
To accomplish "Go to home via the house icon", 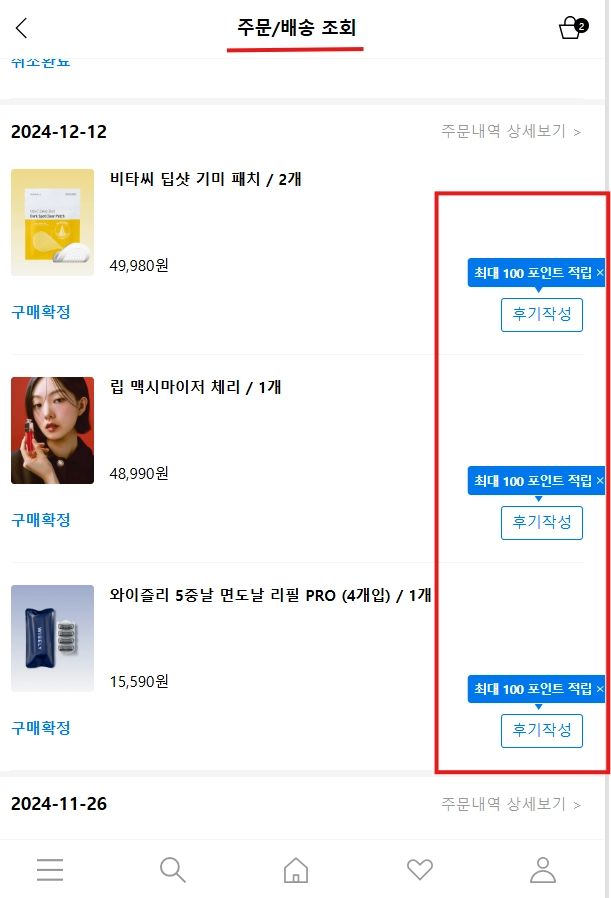I will coord(296,869).
